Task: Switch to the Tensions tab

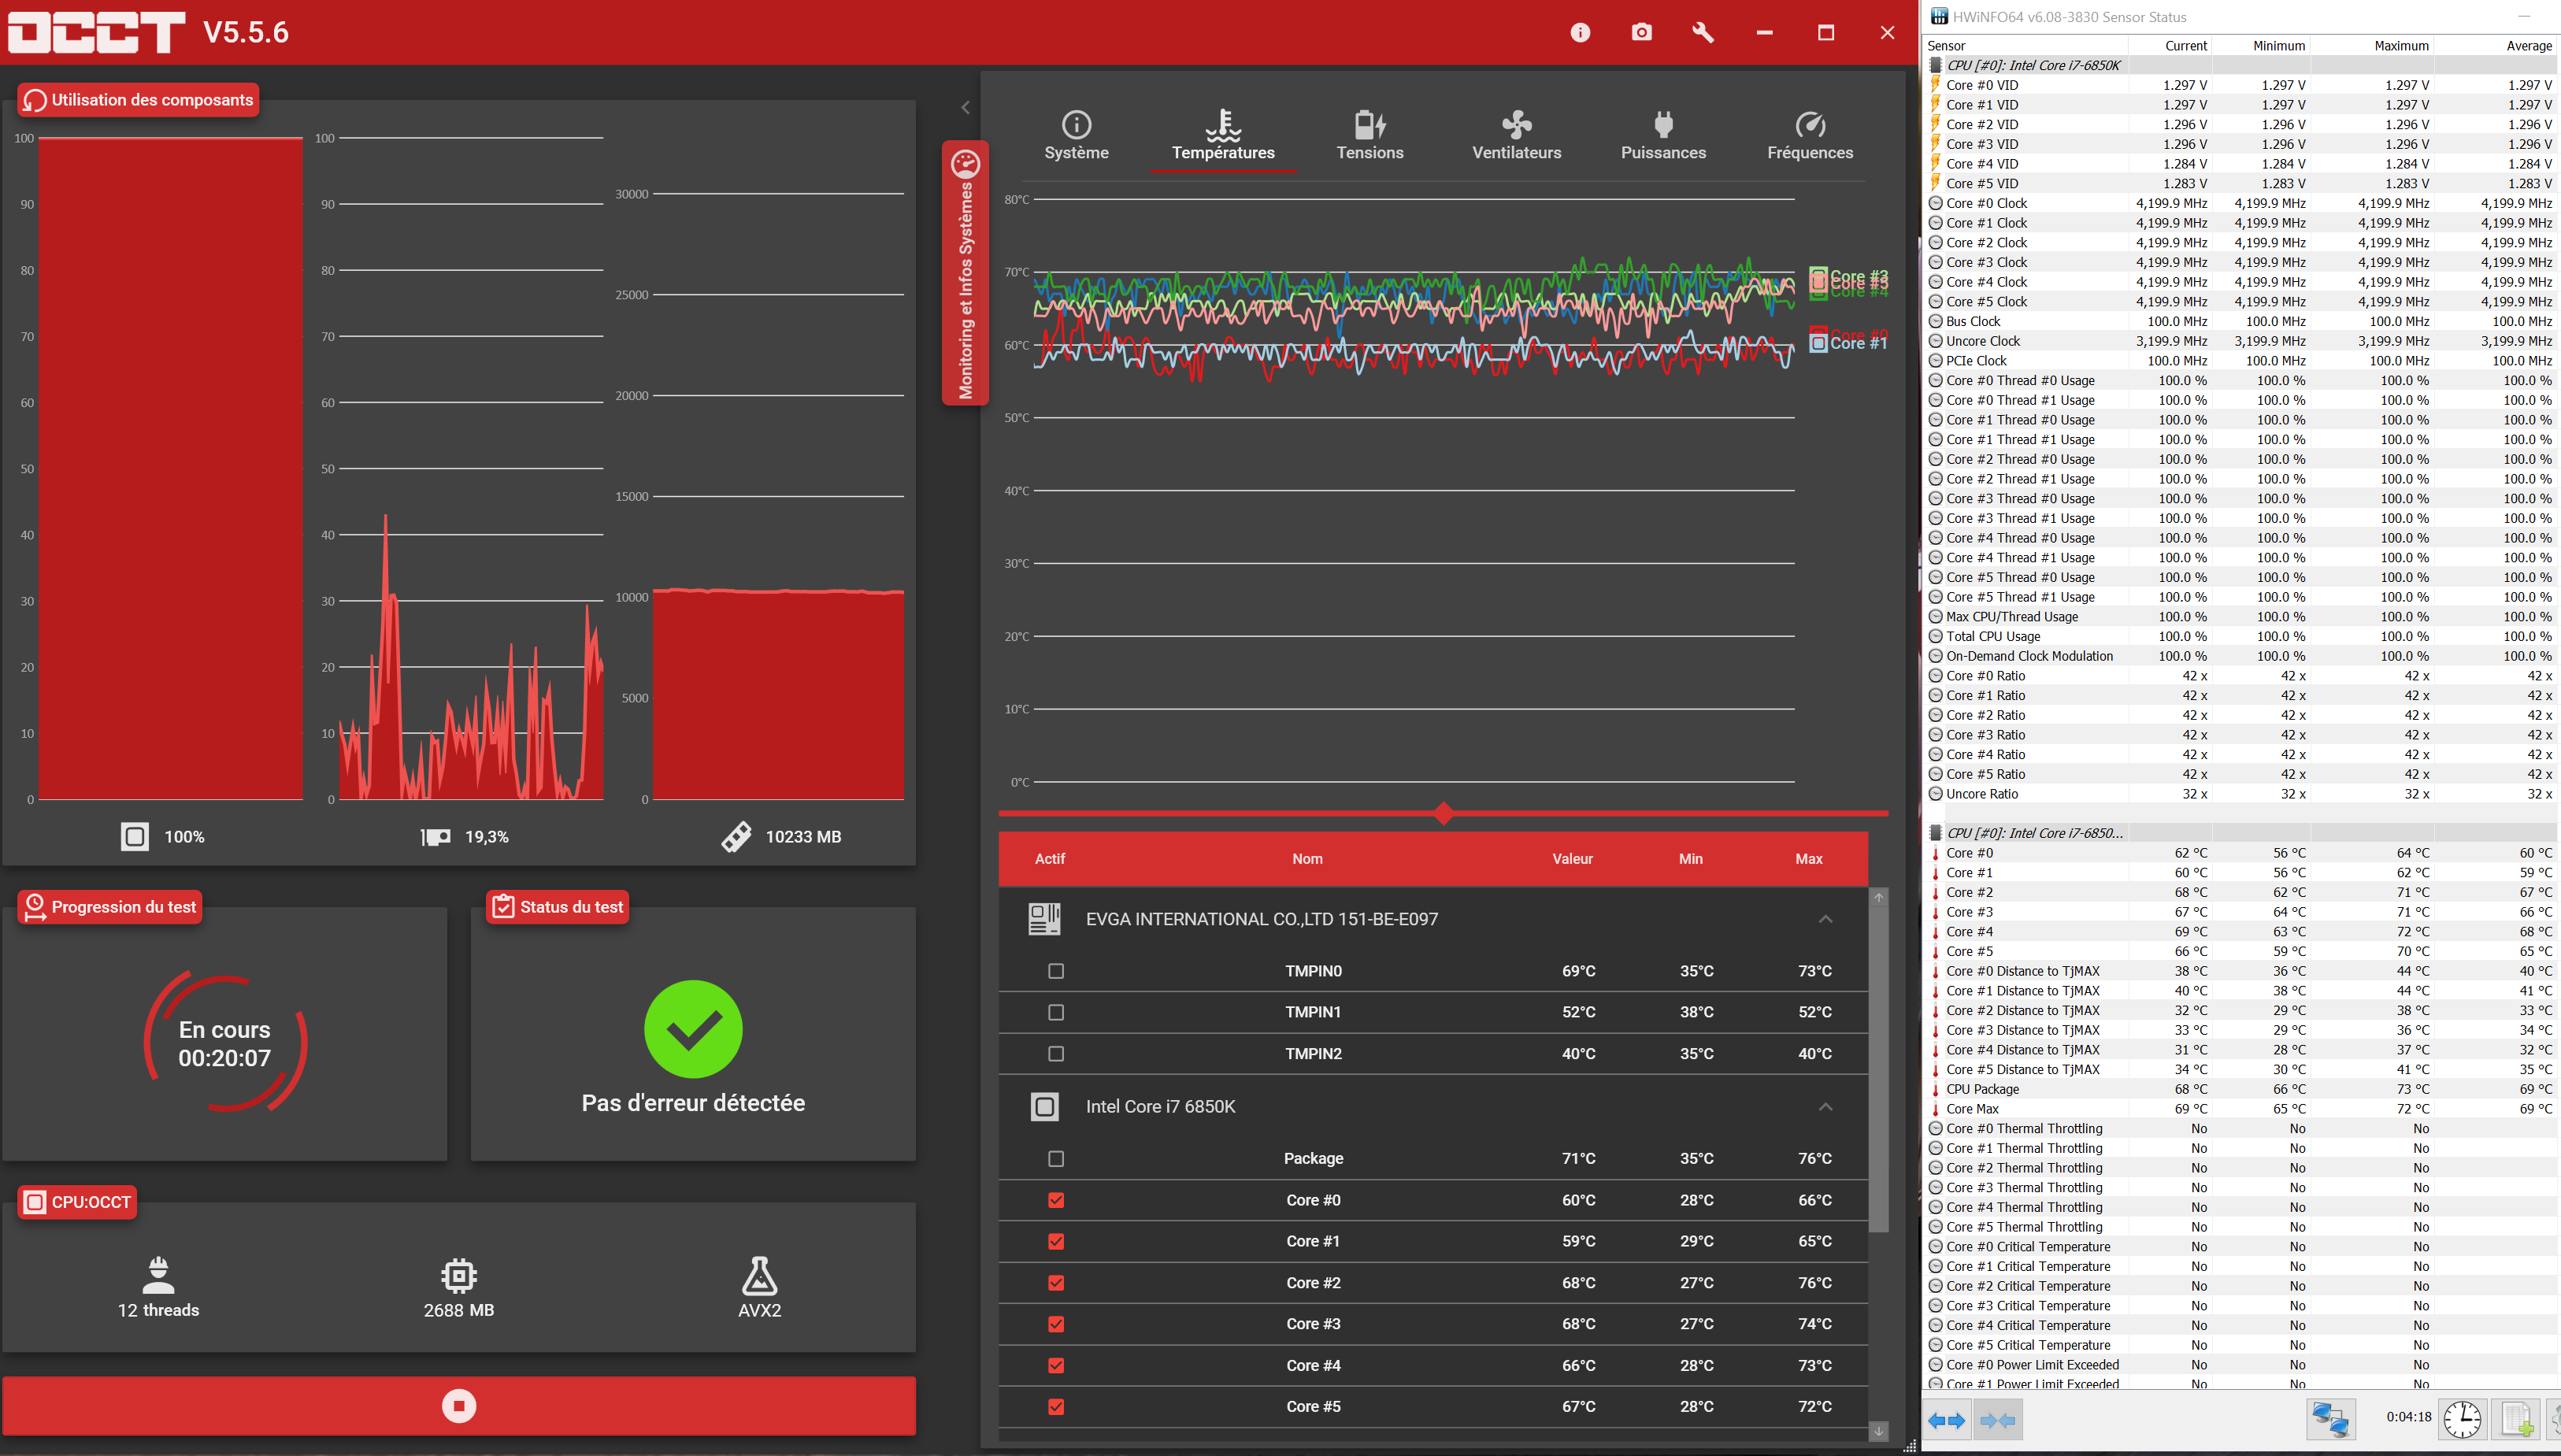Action: pyautogui.click(x=1369, y=136)
